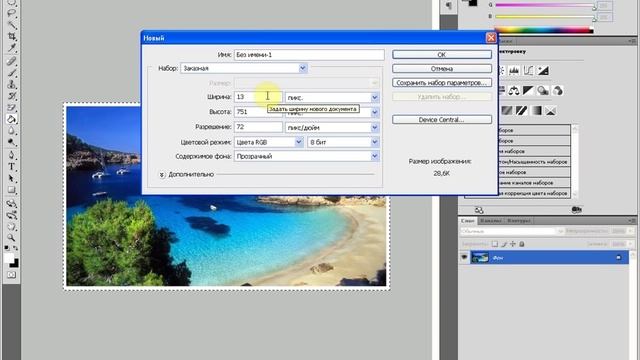Add a Selective Color adjustment
640x360 pixels.
click(551, 111)
